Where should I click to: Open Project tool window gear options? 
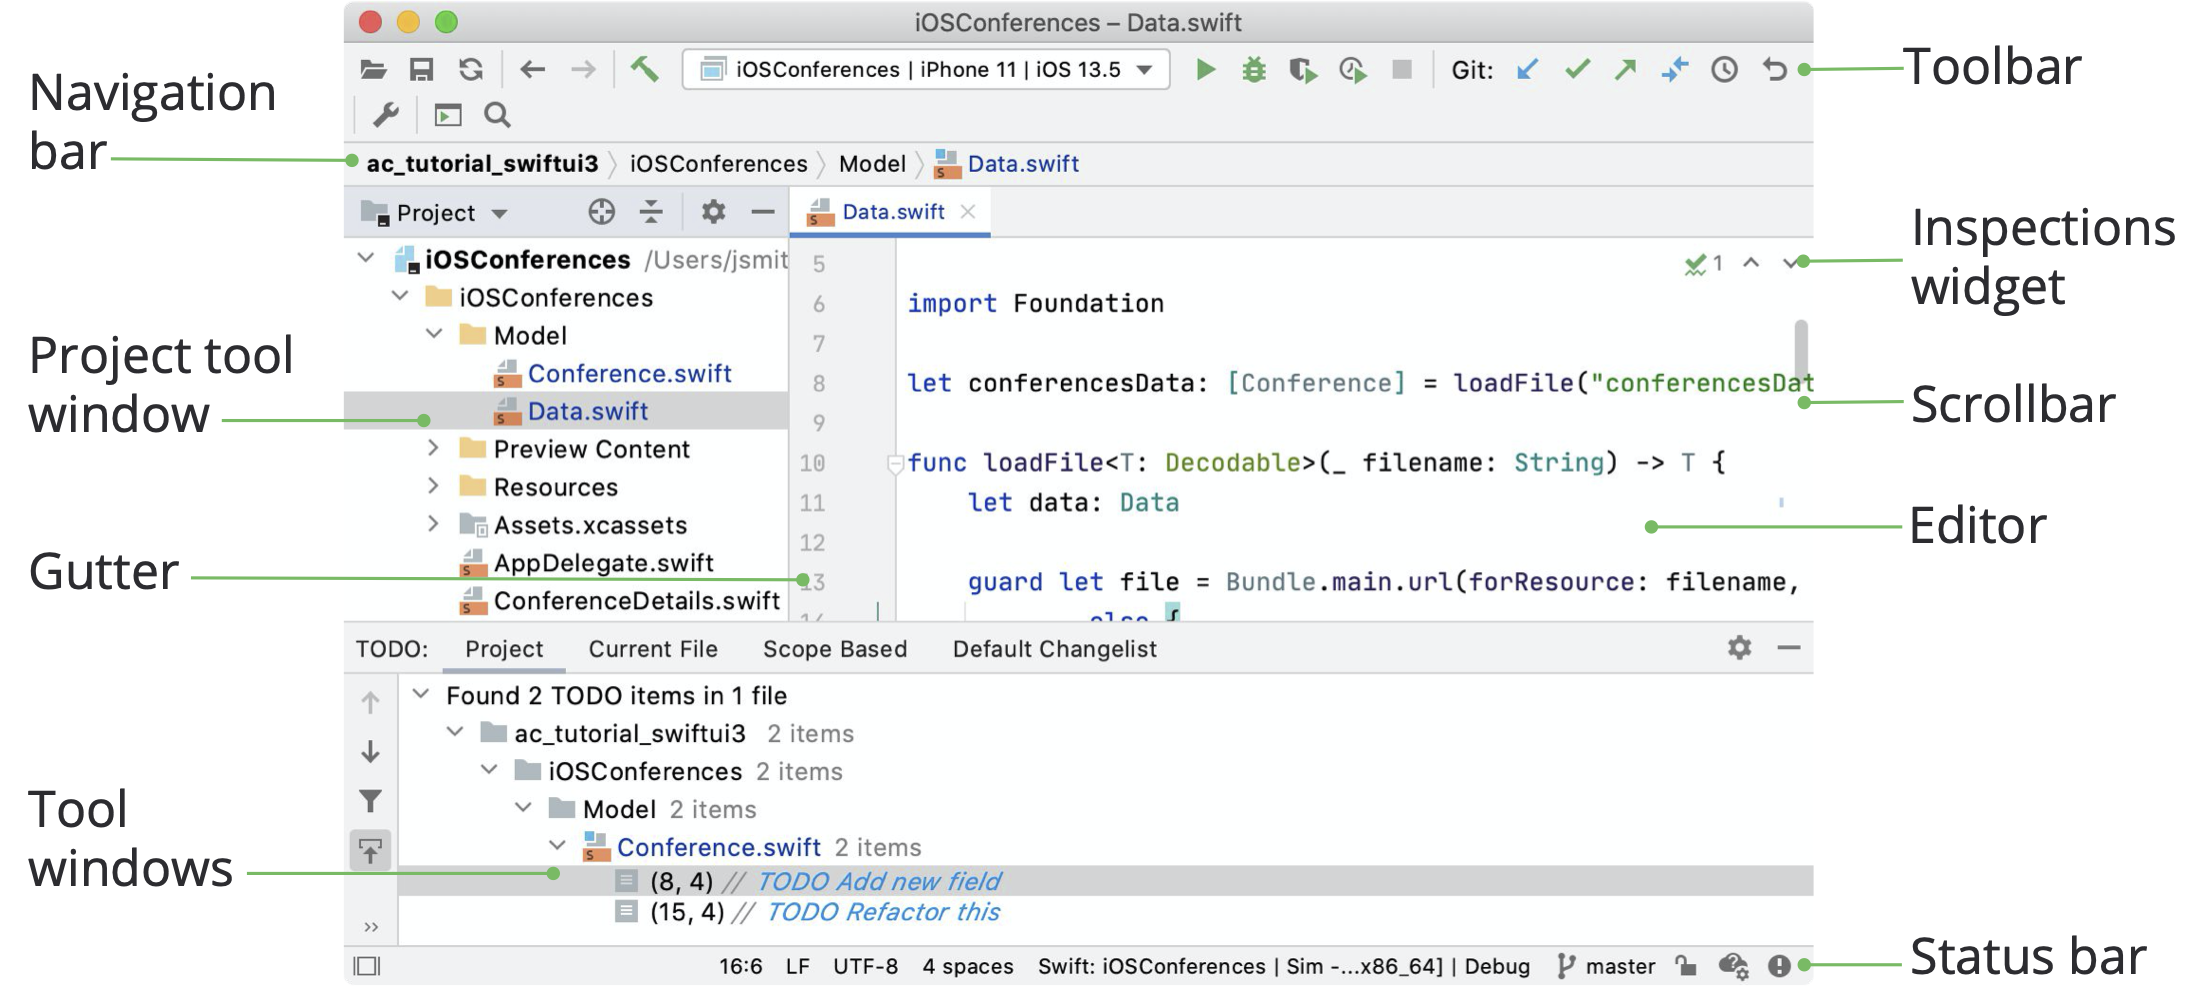[713, 211]
